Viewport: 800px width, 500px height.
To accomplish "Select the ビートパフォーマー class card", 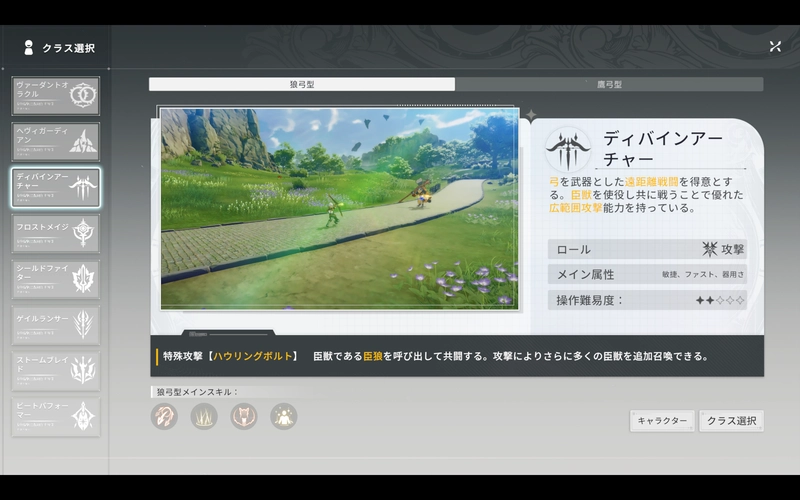I will [56, 417].
